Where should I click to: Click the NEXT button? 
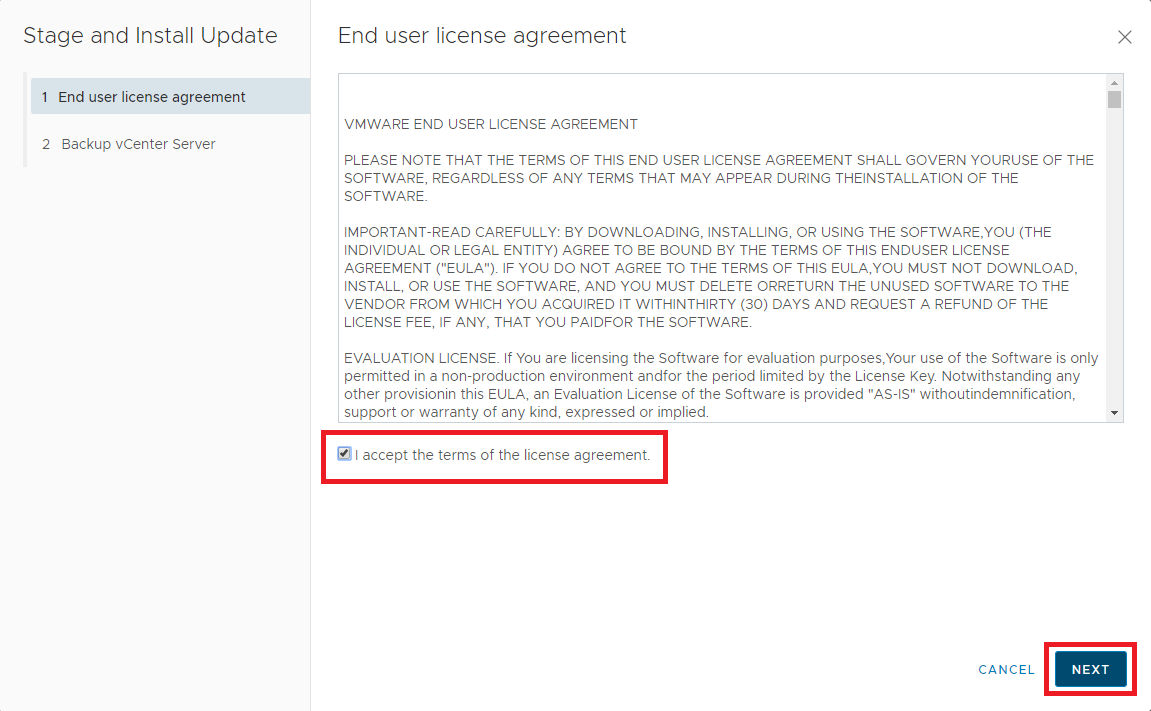[1090, 670]
